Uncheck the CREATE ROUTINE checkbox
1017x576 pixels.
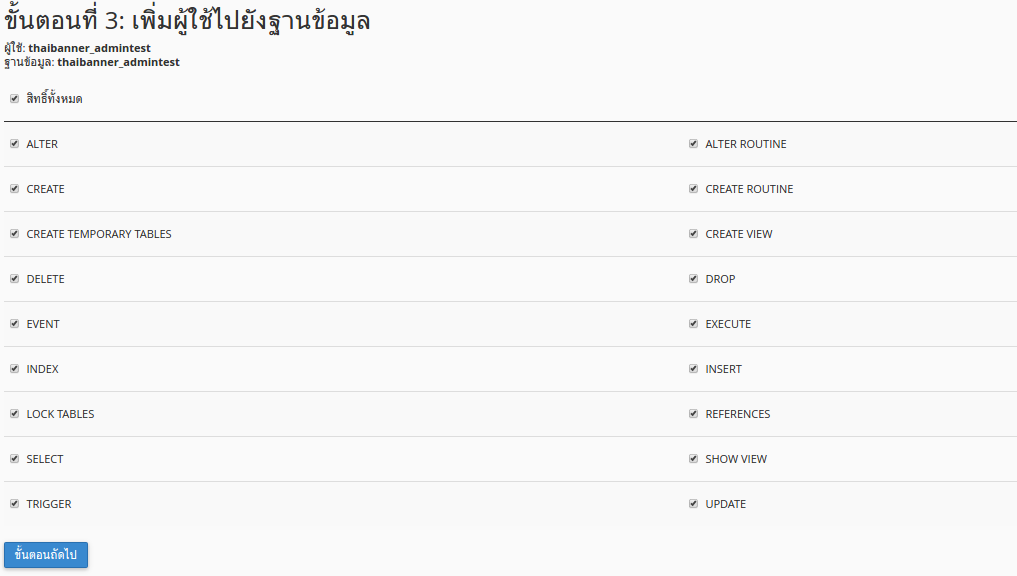[x=693, y=189]
